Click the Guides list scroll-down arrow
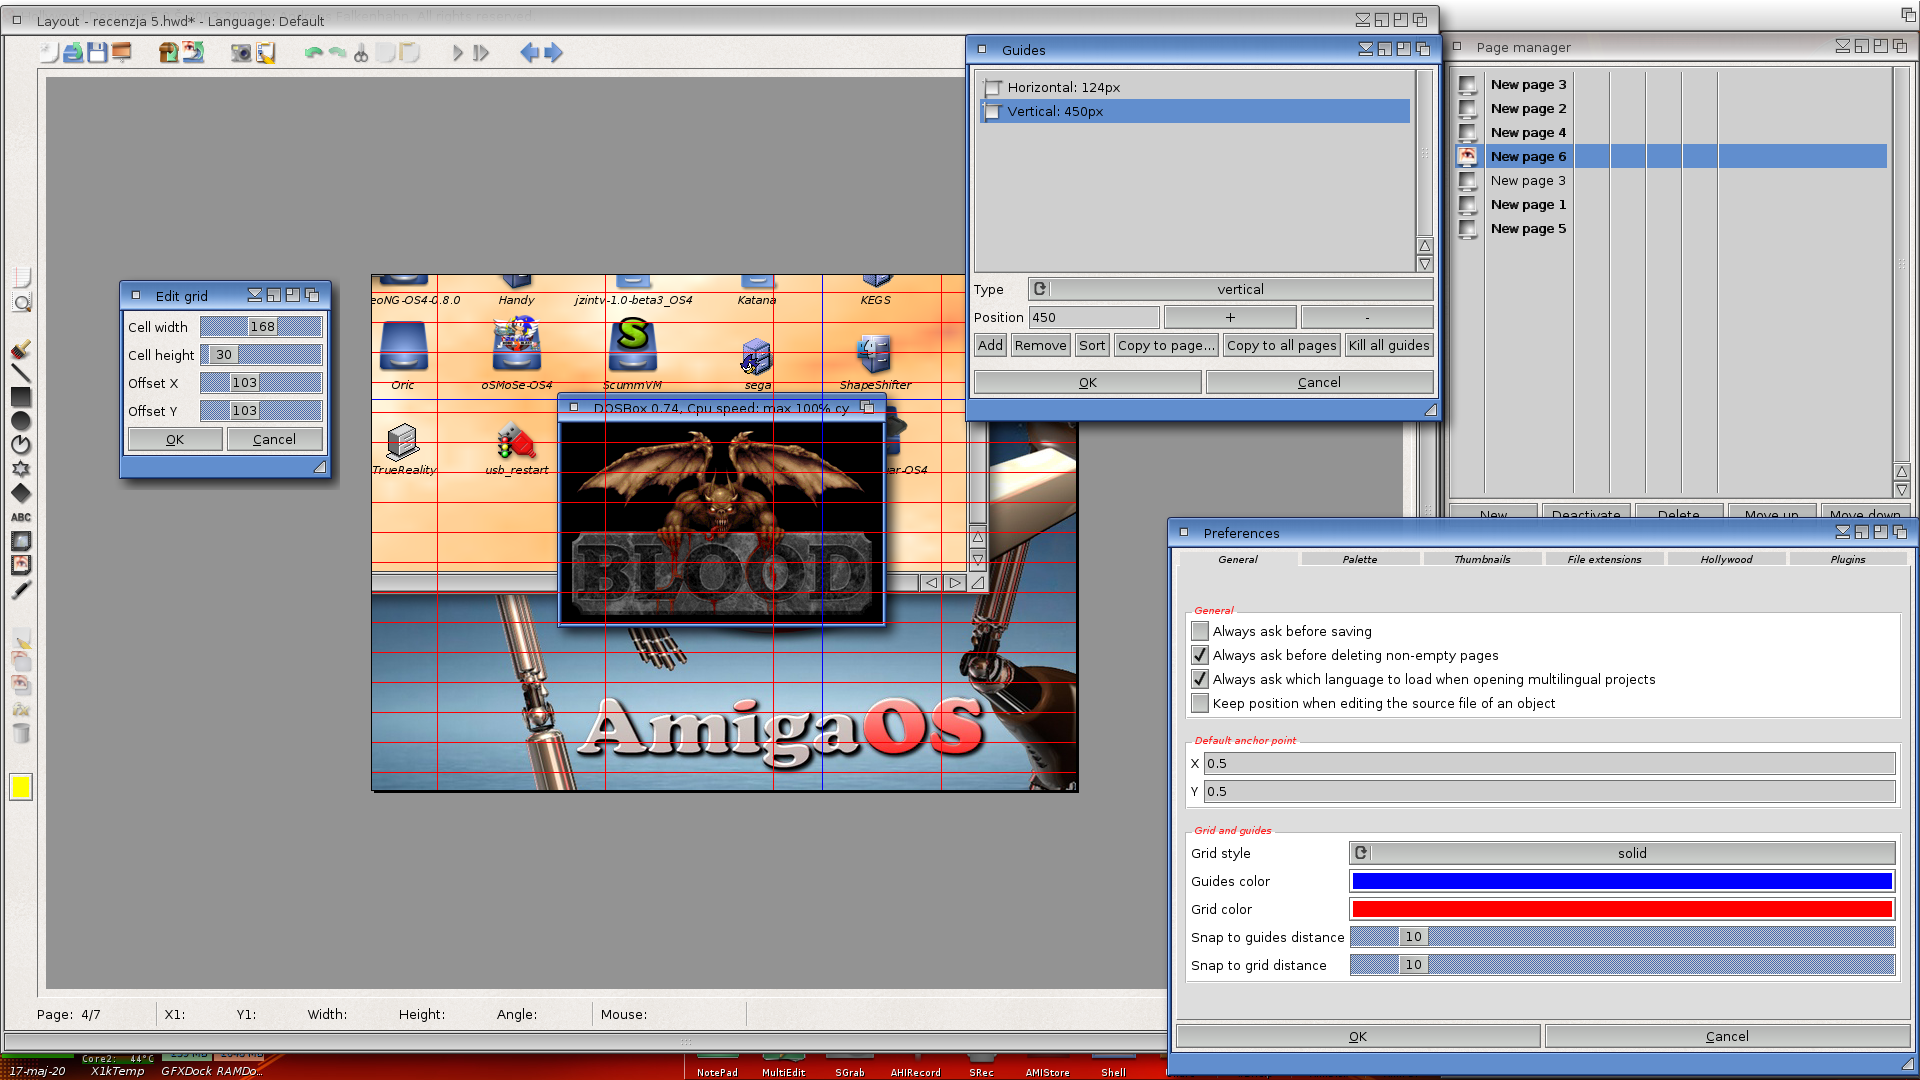The width and height of the screenshot is (1920, 1080). [x=1425, y=264]
